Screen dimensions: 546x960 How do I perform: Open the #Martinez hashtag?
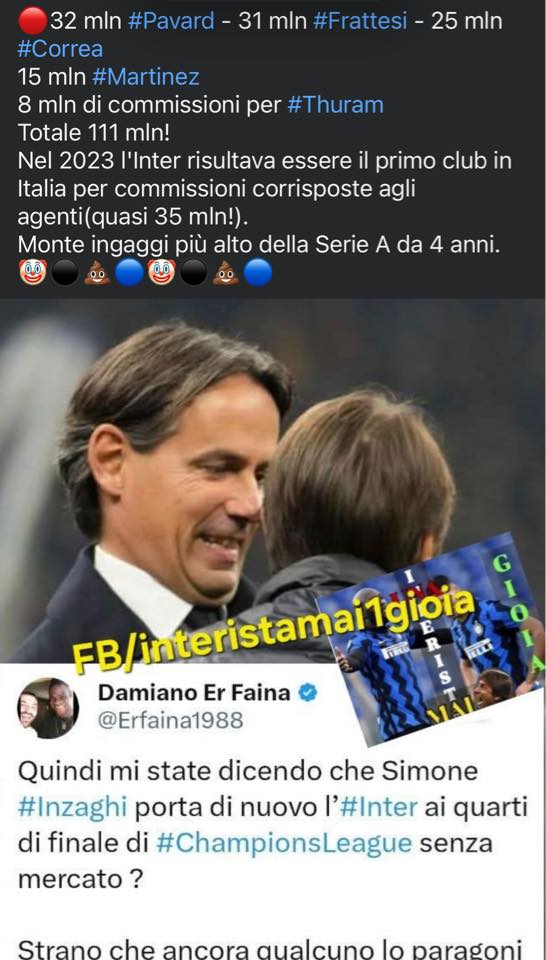(x=146, y=77)
